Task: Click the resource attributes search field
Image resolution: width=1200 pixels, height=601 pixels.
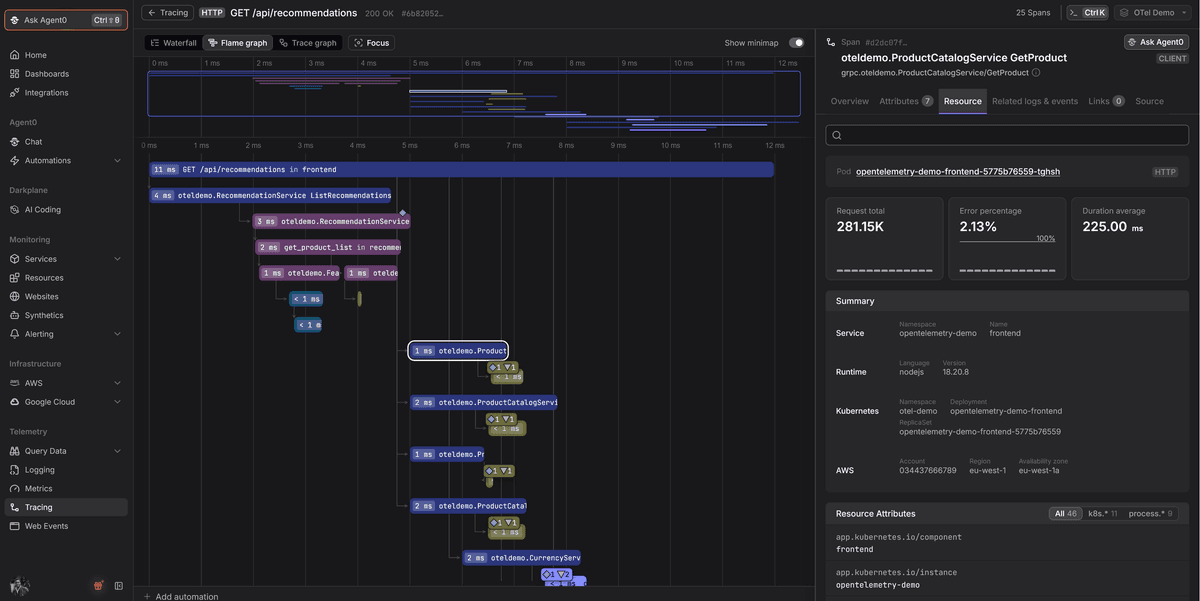Action: tap(1007, 135)
